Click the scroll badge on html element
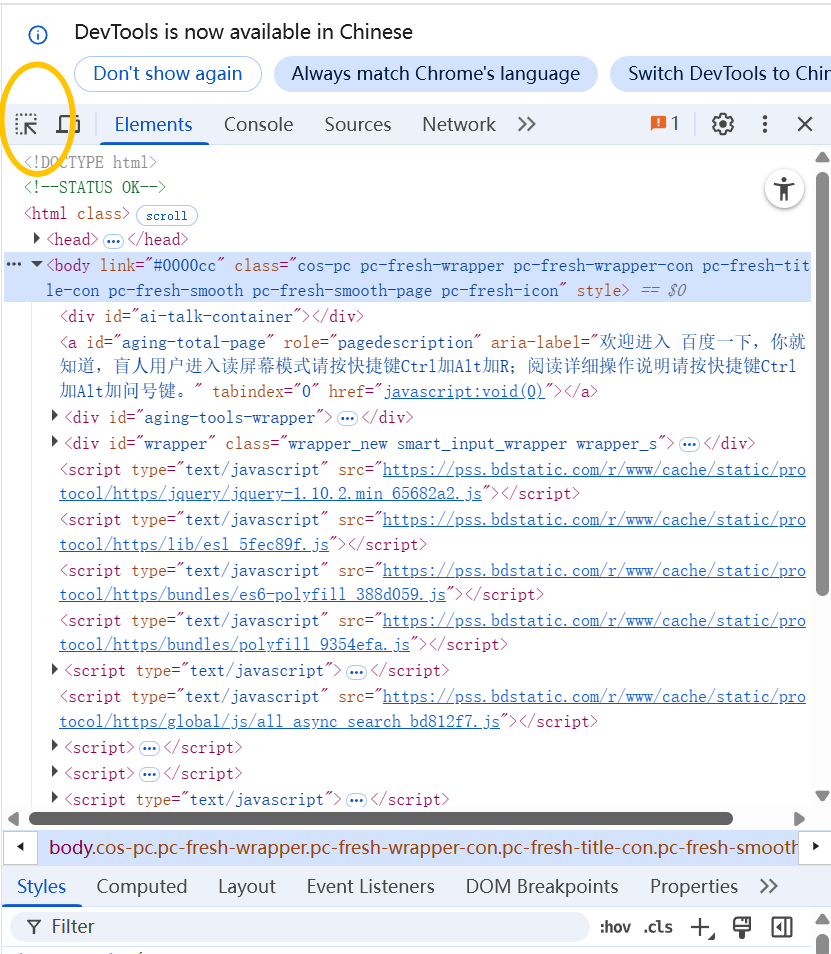The height and width of the screenshot is (954, 831). point(167,215)
